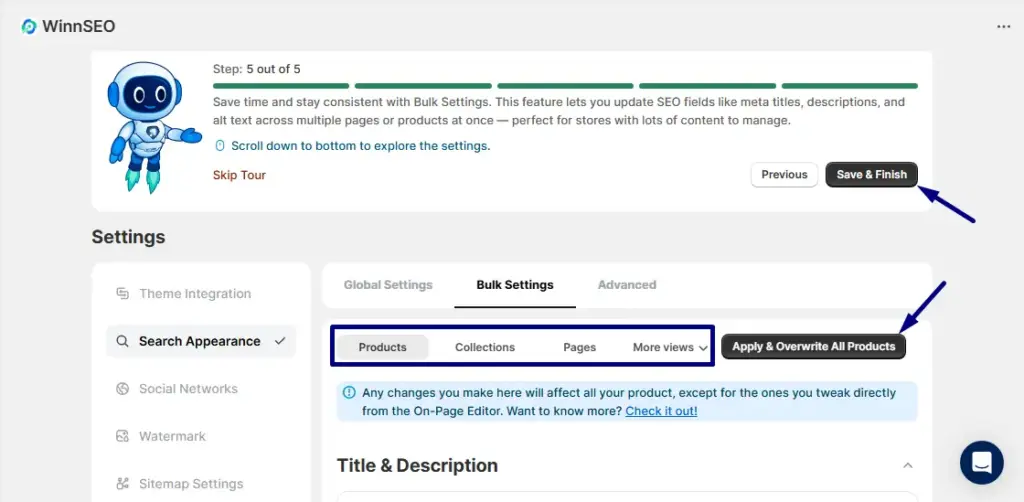Click the Sitemap Settings icon
The width and height of the screenshot is (1024, 502).
[x=122, y=484]
